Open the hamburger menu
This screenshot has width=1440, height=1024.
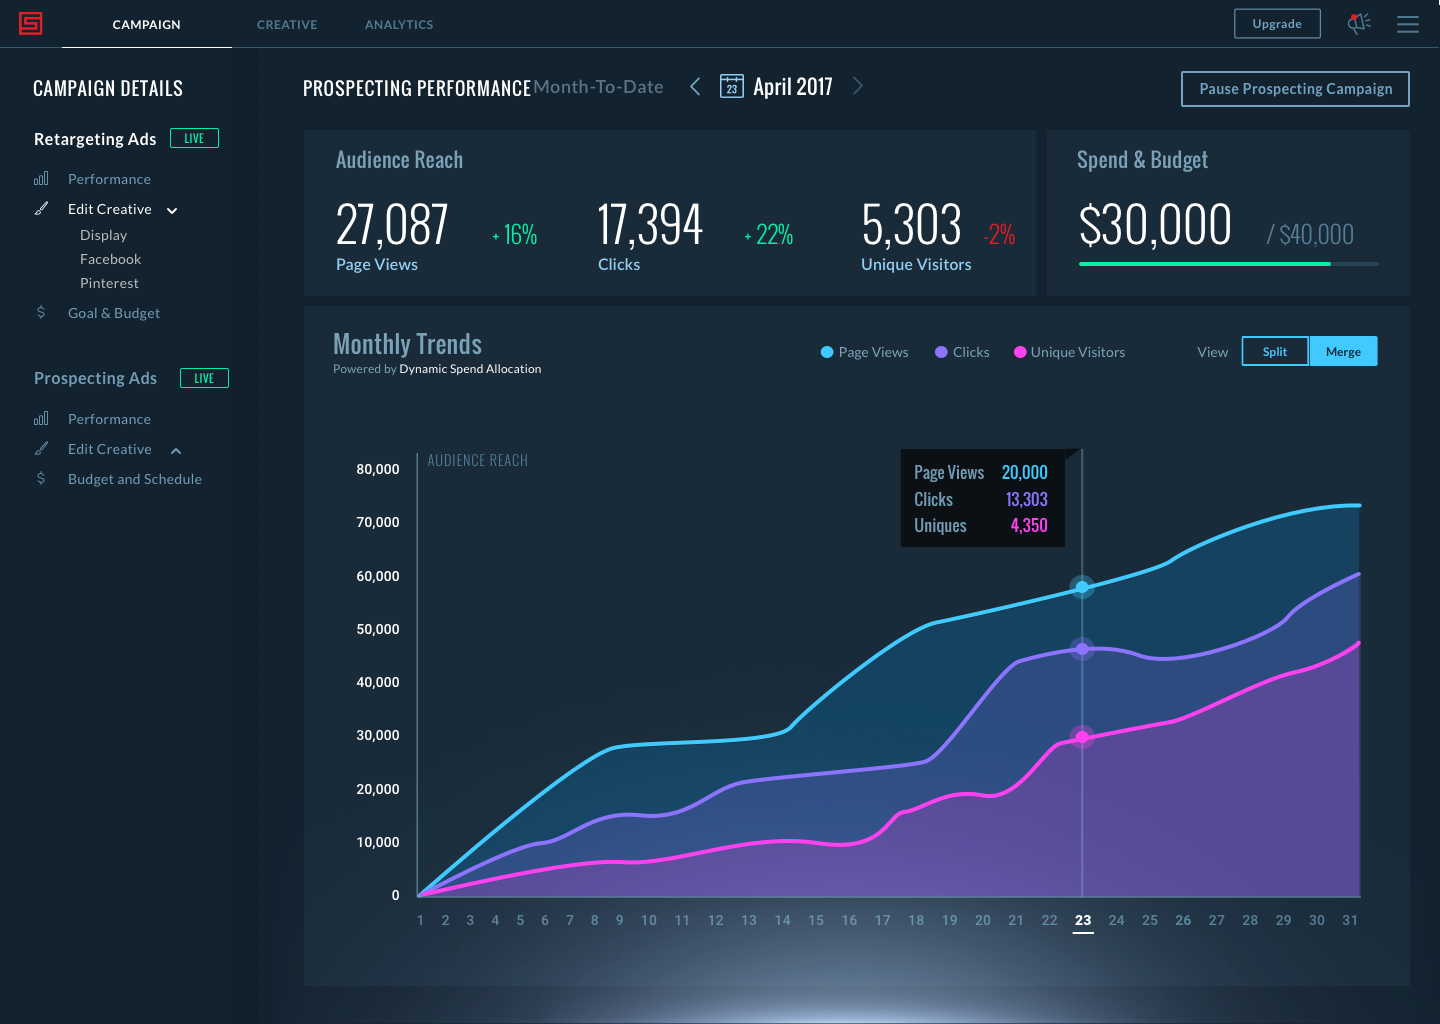pos(1408,24)
